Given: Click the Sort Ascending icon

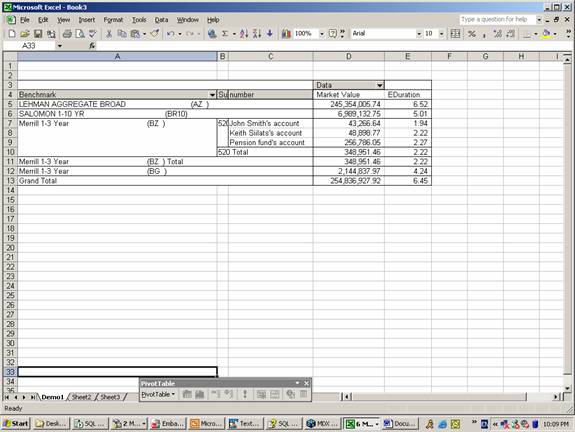Looking at the screenshot, I should [244, 34].
